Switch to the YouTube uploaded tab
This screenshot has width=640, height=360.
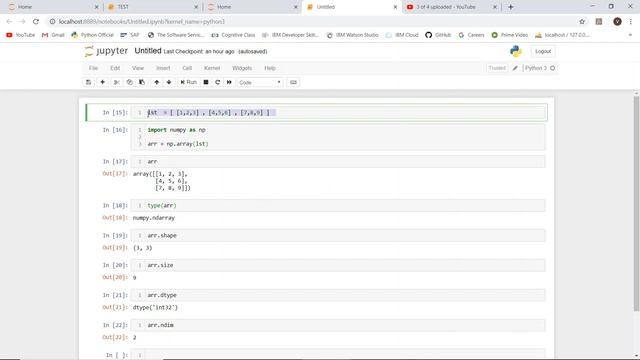click(452, 7)
